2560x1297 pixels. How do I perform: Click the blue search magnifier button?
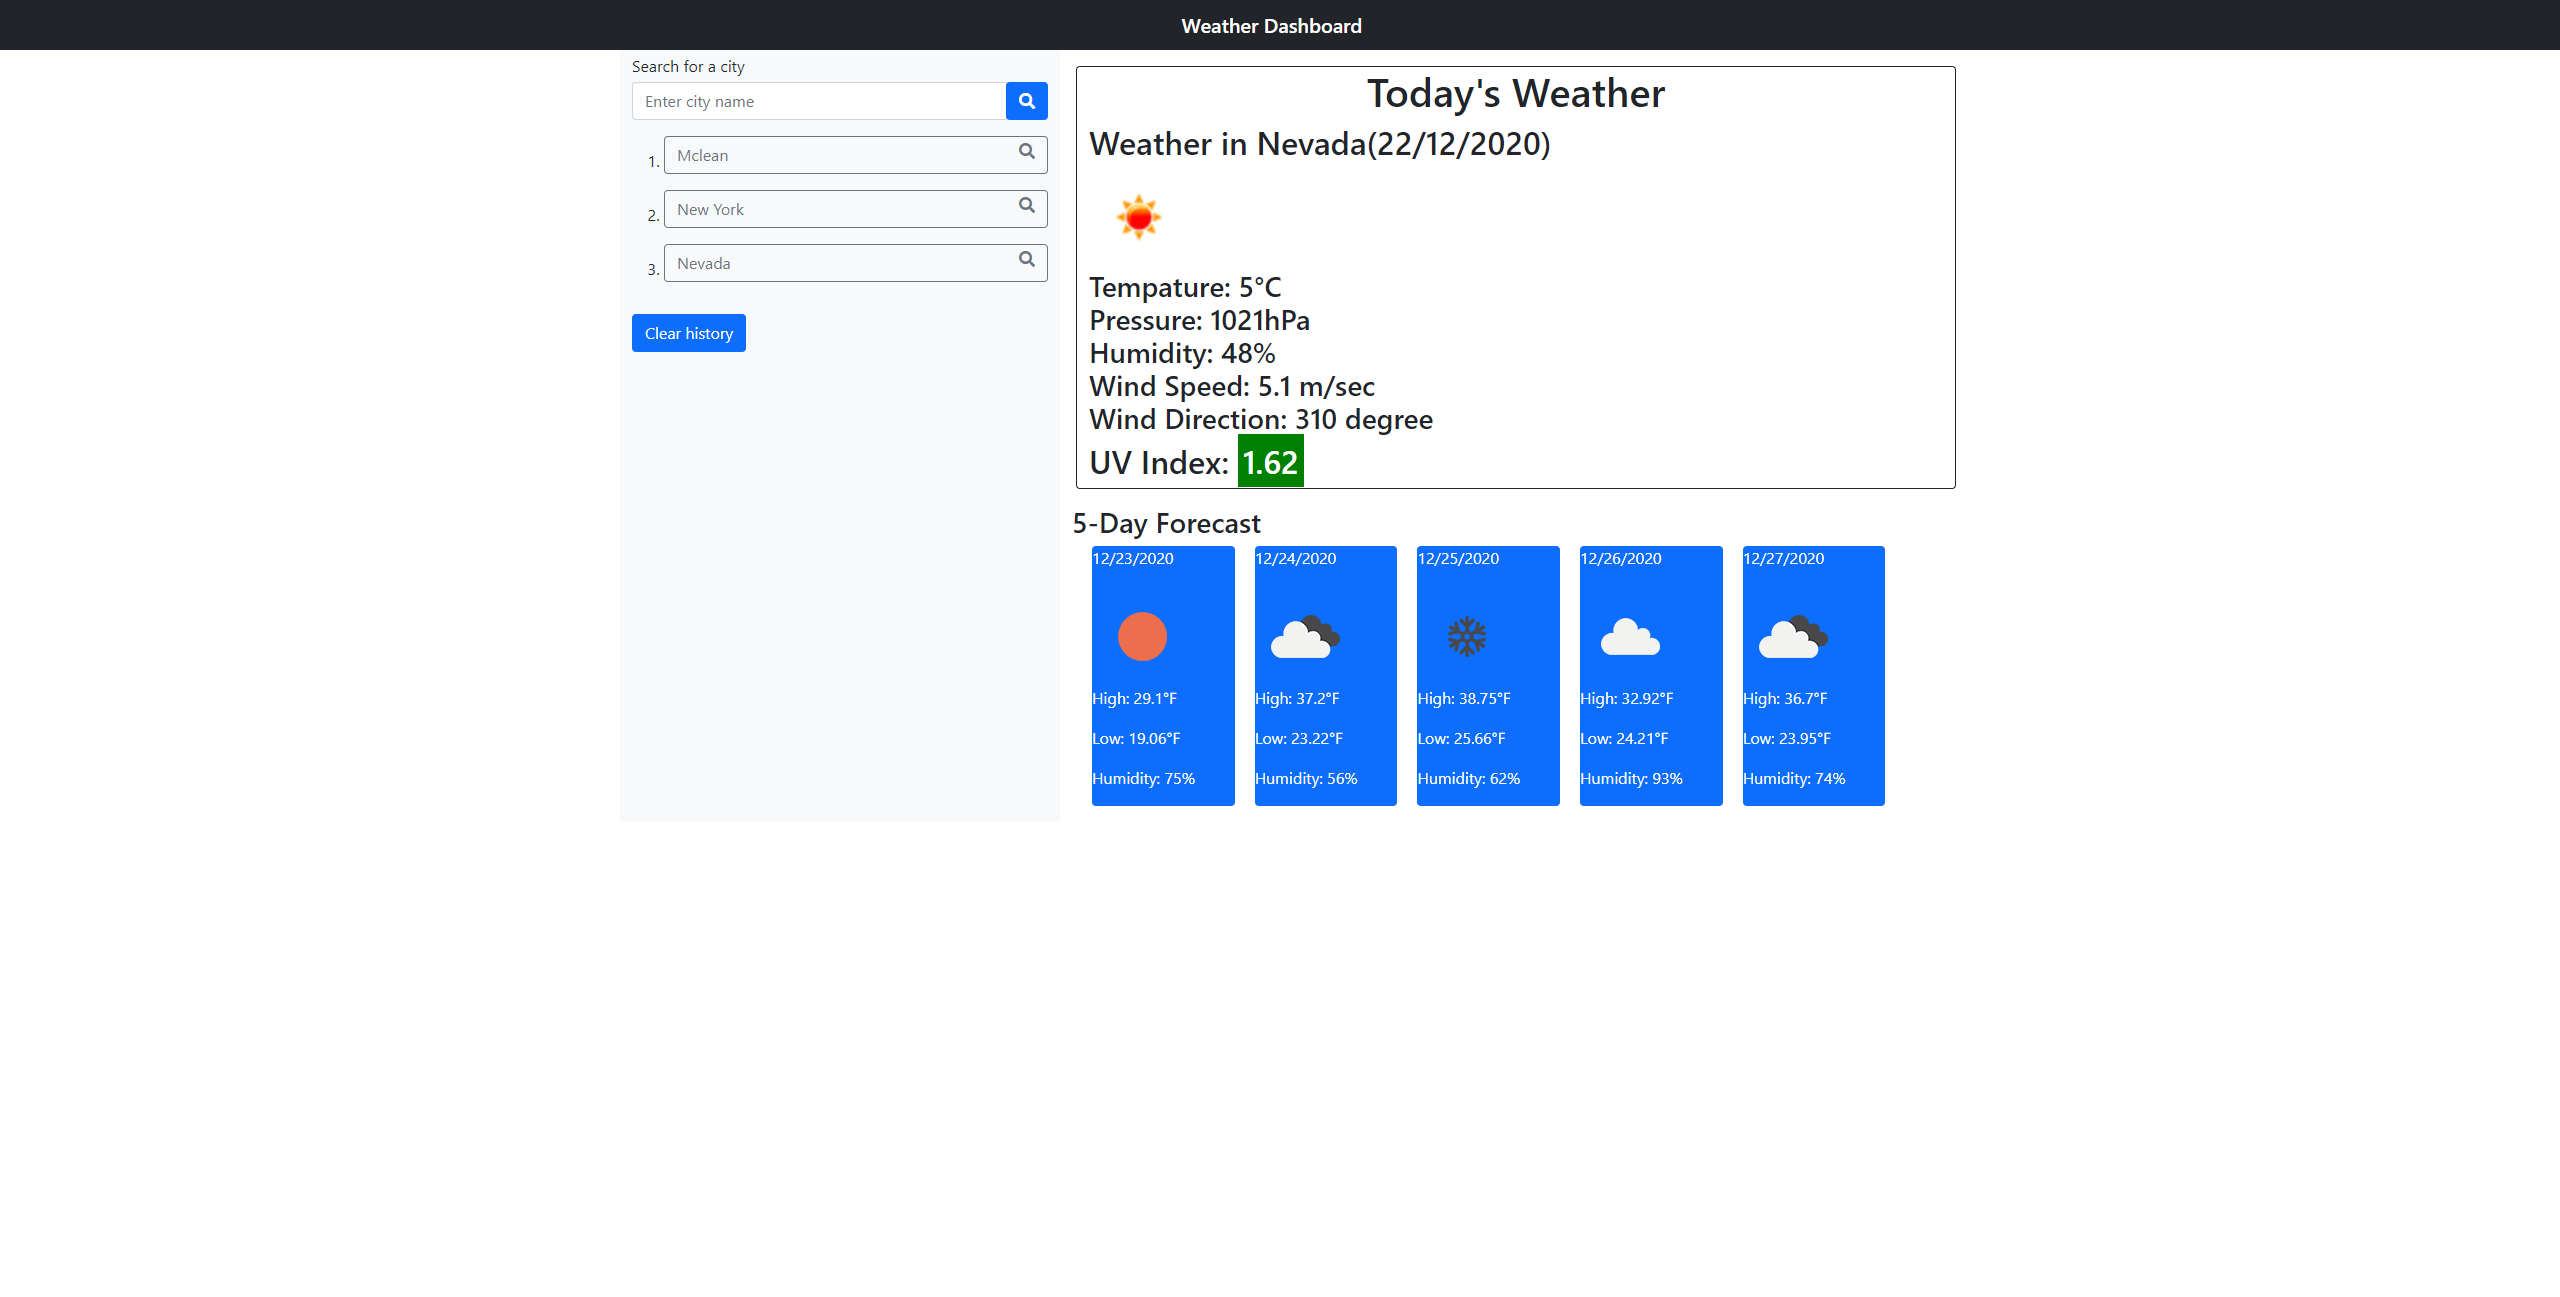click(x=1026, y=101)
